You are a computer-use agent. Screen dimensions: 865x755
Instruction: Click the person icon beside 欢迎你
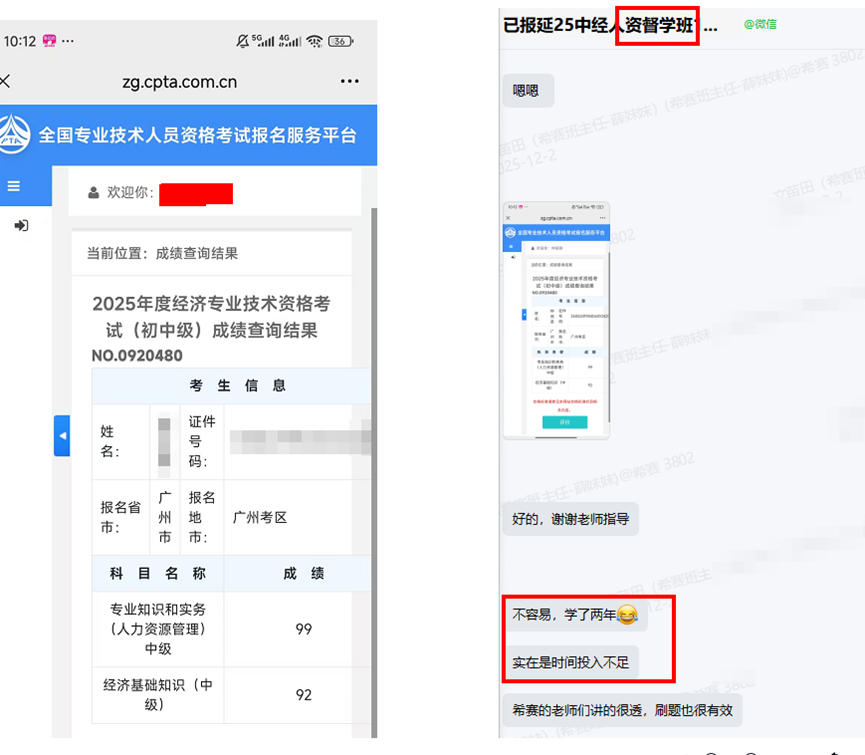(93, 190)
